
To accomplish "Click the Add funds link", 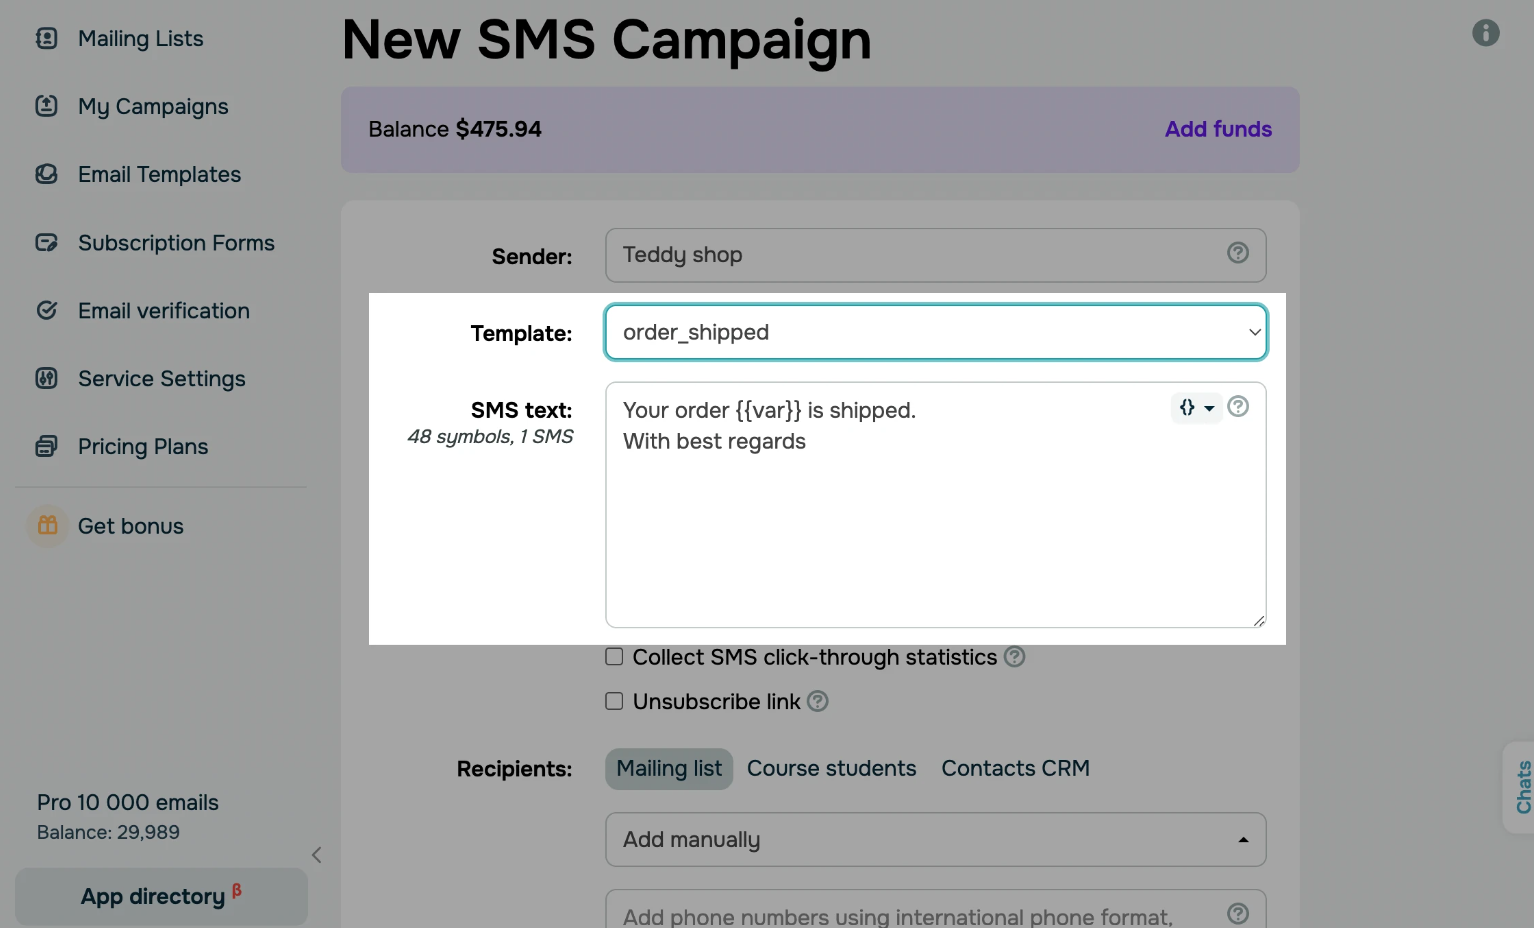I will (x=1218, y=129).
